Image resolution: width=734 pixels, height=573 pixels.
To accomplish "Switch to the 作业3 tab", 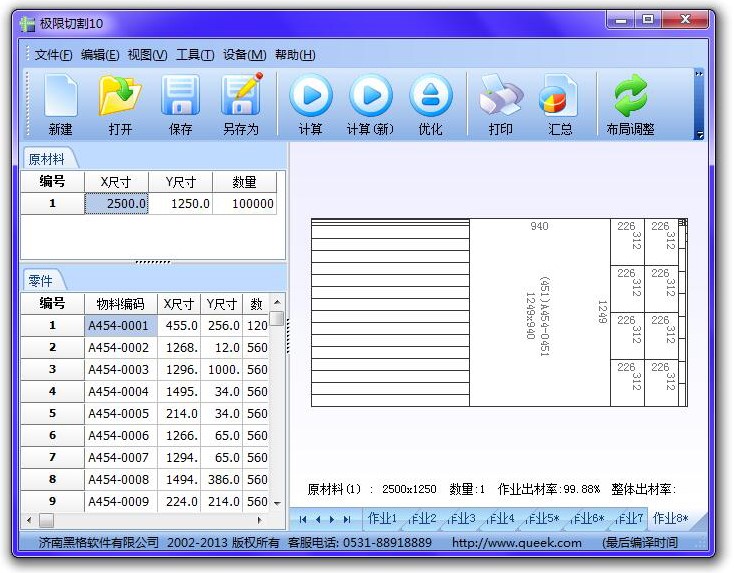I will point(462,518).
